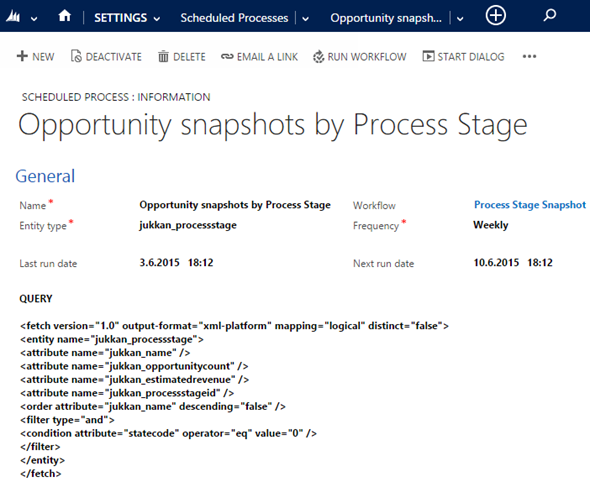Click the Dynamics CRM logo icon
Image resolution: width=590 pixels, height=482 pixels.
tap(13, 17)
